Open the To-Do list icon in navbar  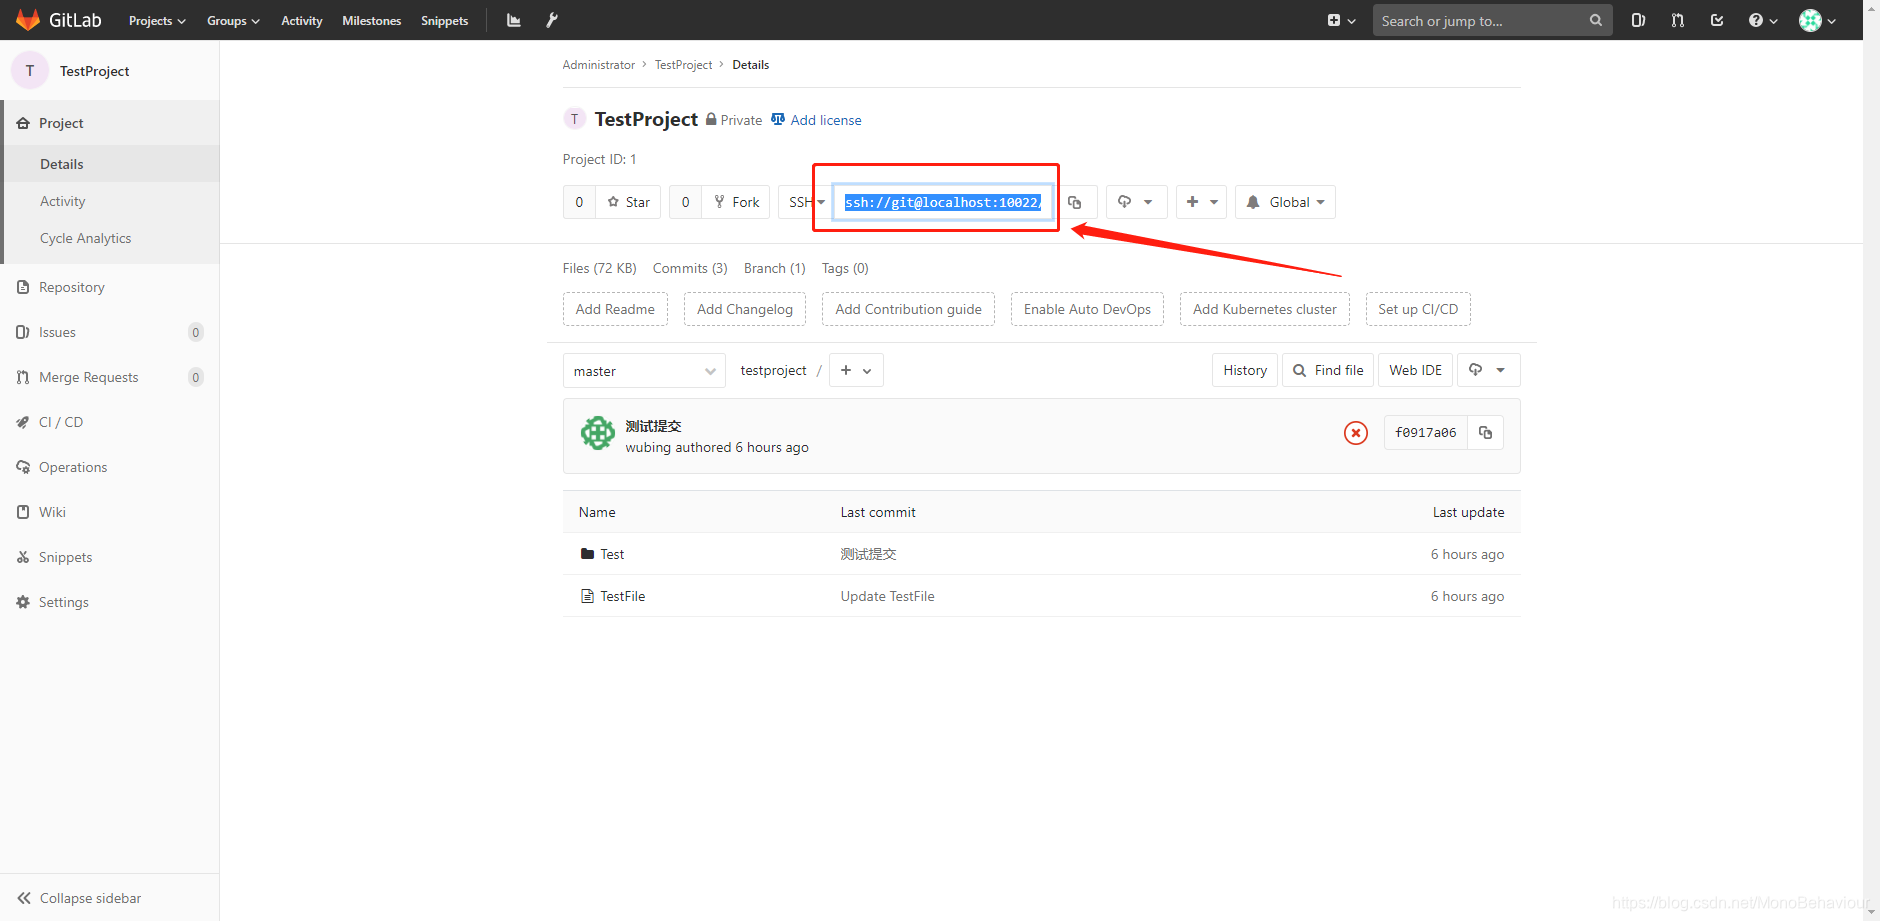(1717, 20)
